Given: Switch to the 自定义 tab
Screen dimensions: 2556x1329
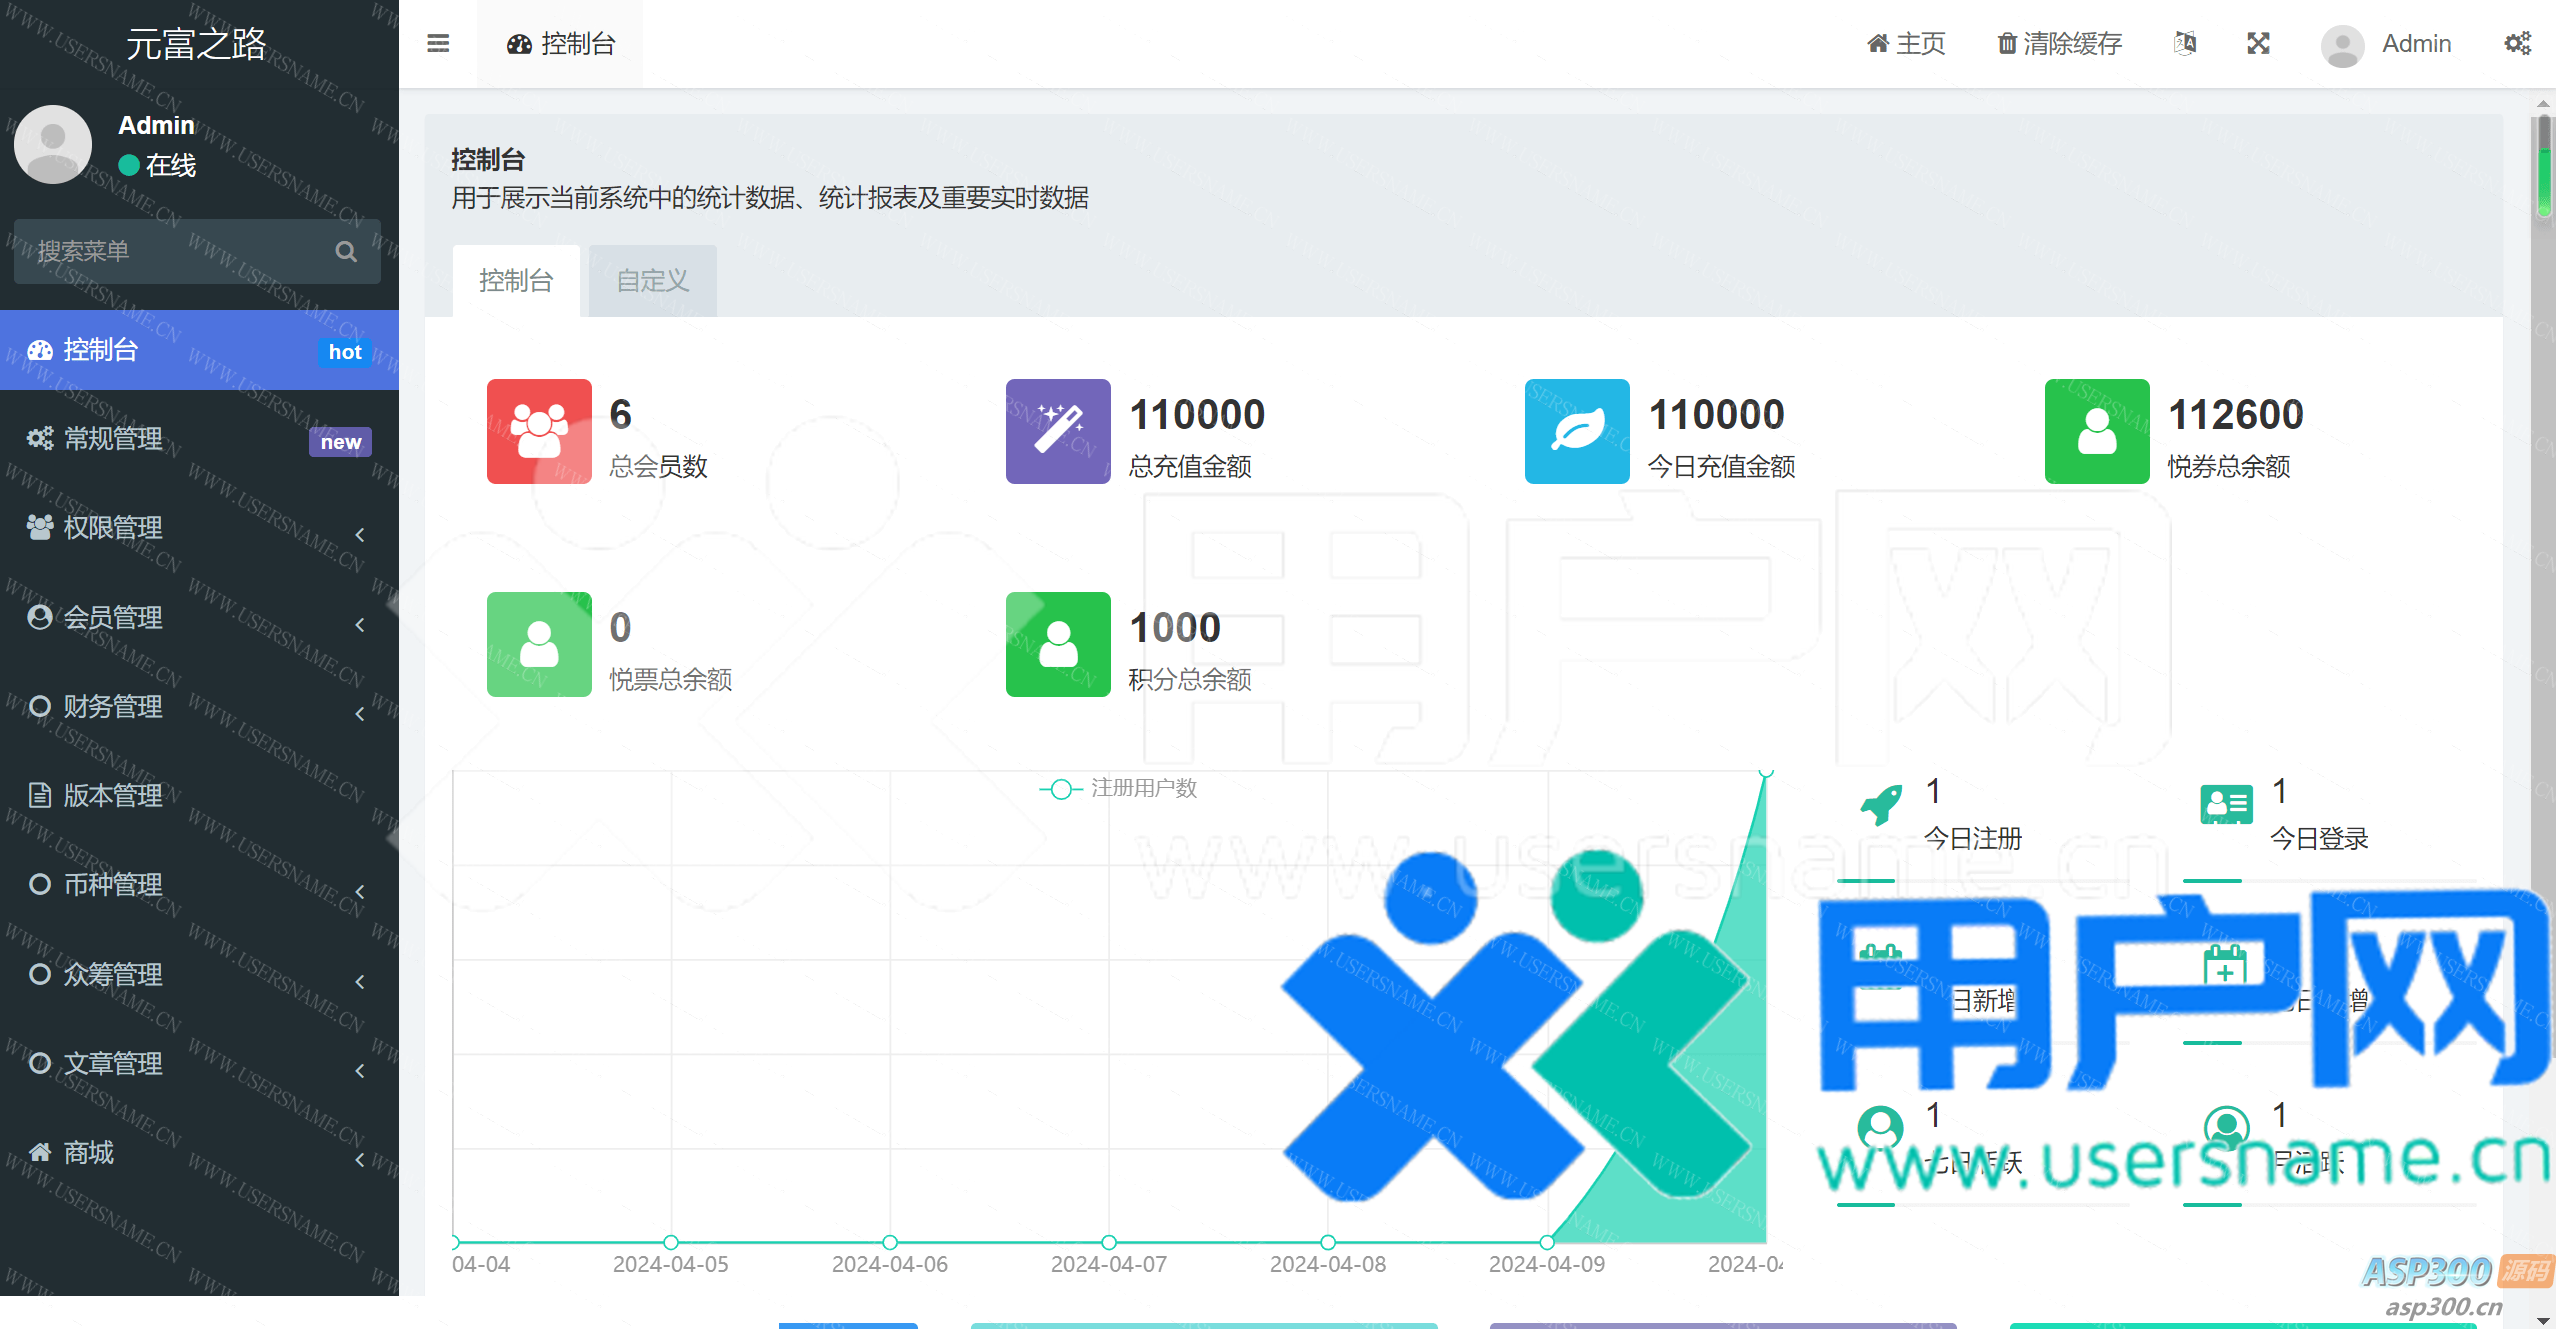Looking at the screenshot, I should (652, 281).
